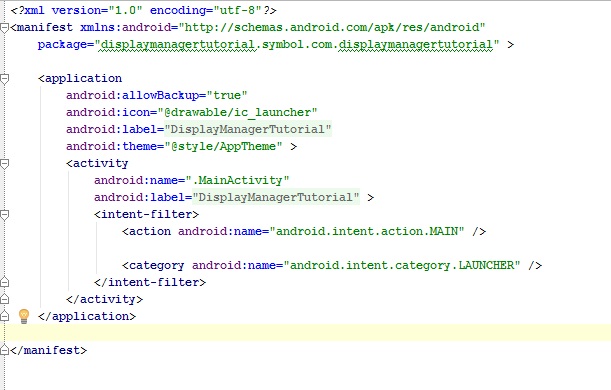The width and height of the screenshot is (611, 390).
Task: Click the @drawable/ic_launcher icon reference
Action: click(x=238, y=113)
